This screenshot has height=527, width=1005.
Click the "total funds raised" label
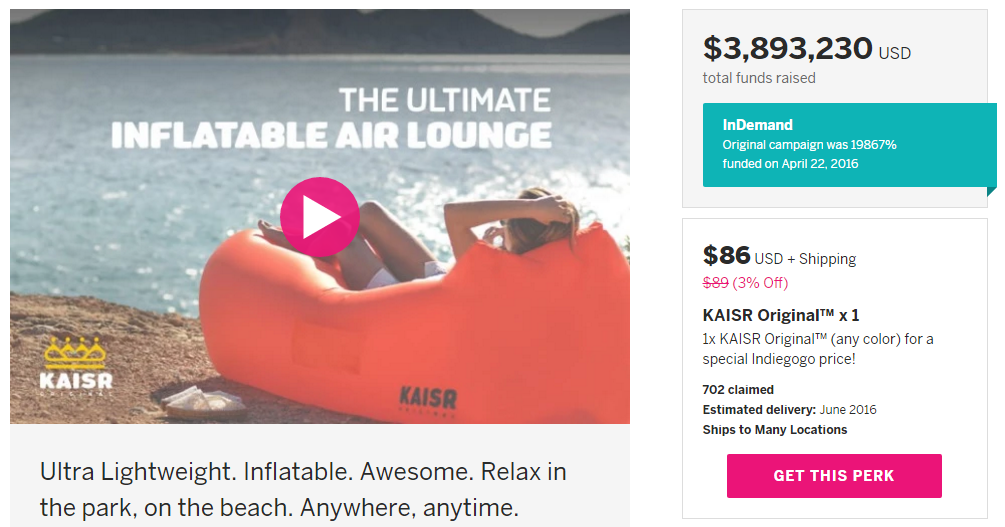759,78
